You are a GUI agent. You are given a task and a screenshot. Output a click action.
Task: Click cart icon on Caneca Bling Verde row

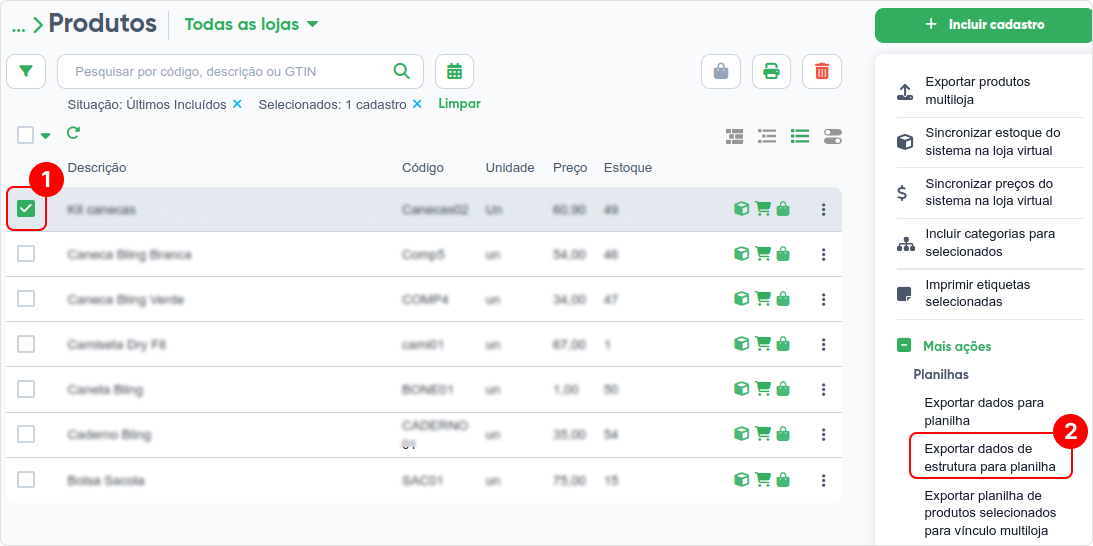[763, 298]
